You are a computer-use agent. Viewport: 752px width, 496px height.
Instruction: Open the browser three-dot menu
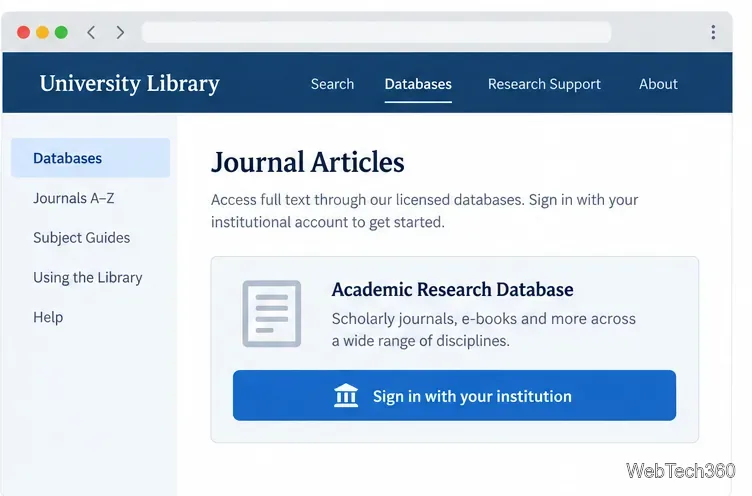[713, 32]
